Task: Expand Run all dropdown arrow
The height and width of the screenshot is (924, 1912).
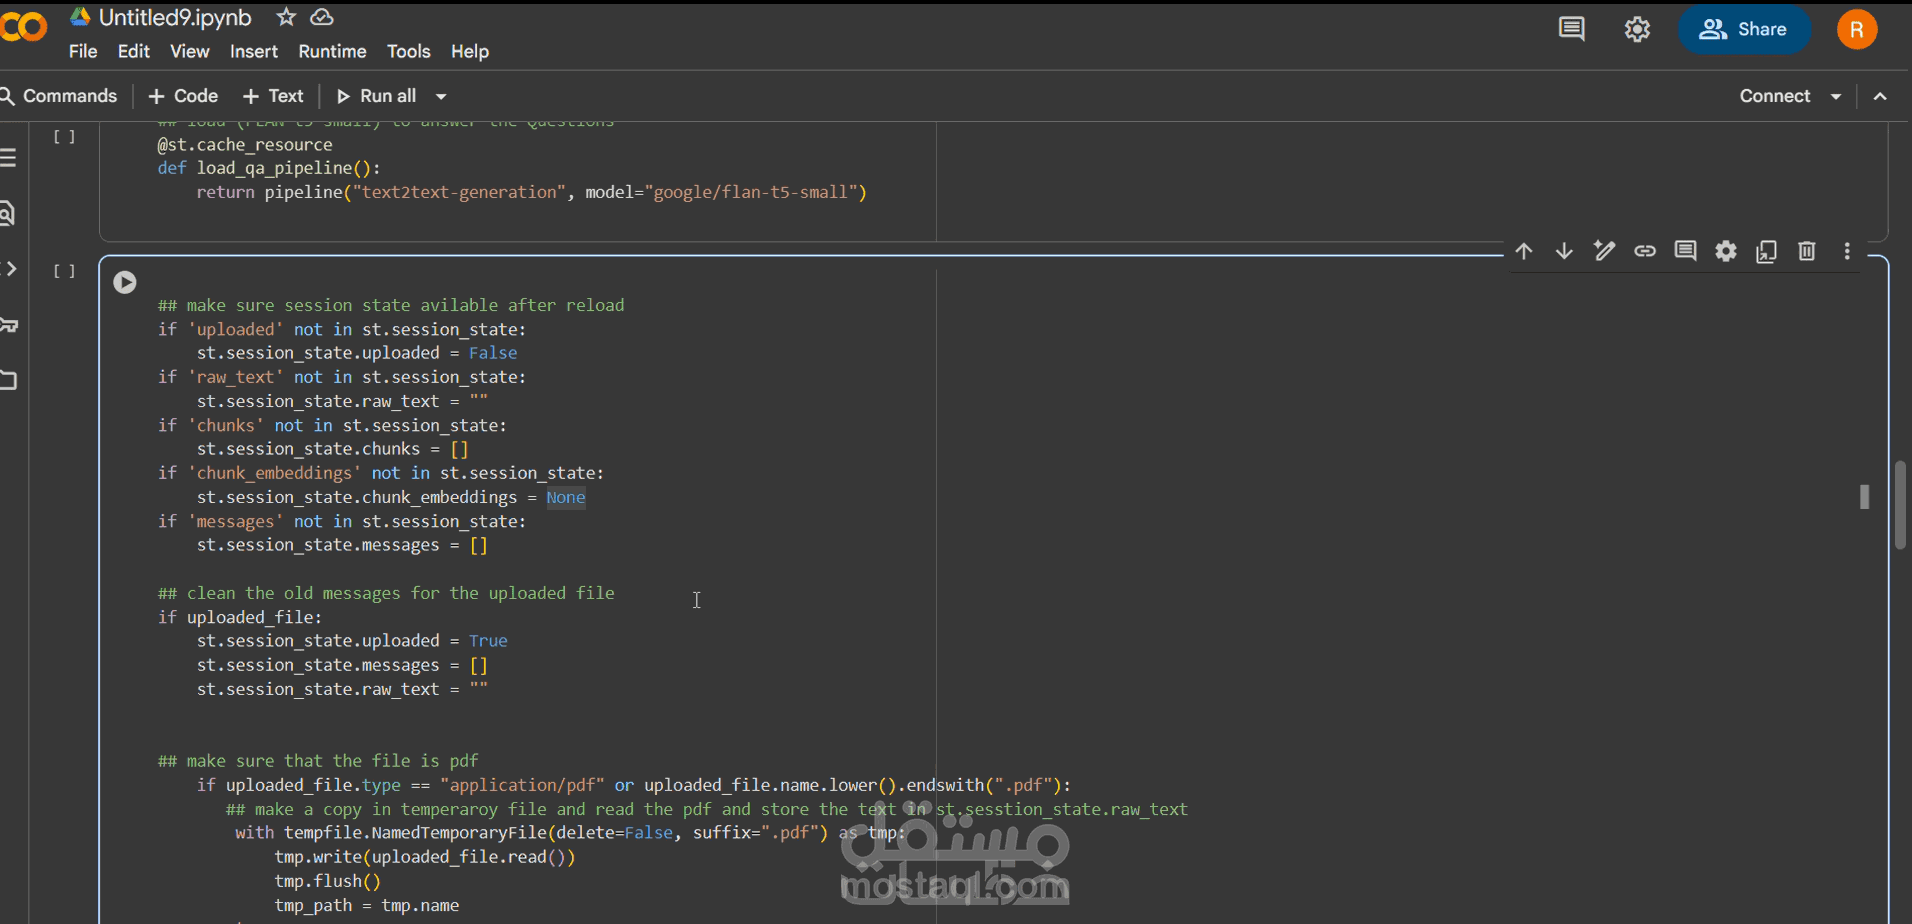Action: point(441,97)
